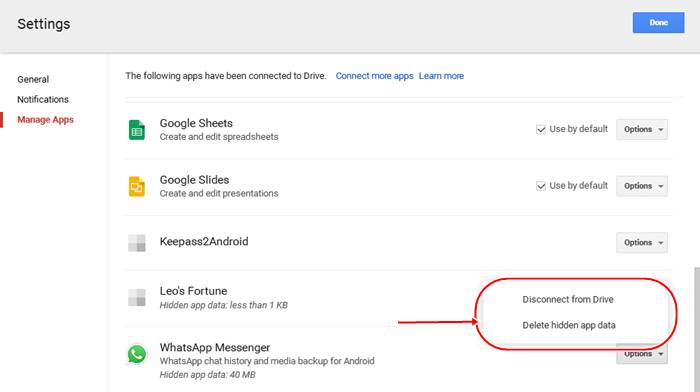Click the Google Sheets app icon

tap(137, 130)
